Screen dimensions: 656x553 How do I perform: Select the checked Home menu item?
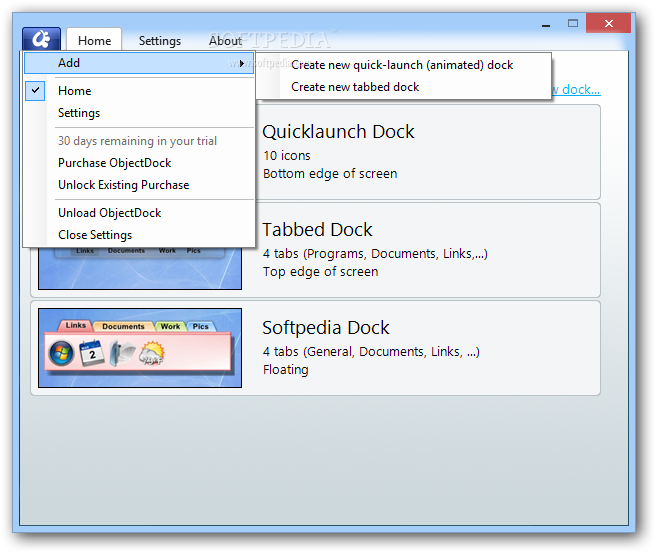point(139,91)
